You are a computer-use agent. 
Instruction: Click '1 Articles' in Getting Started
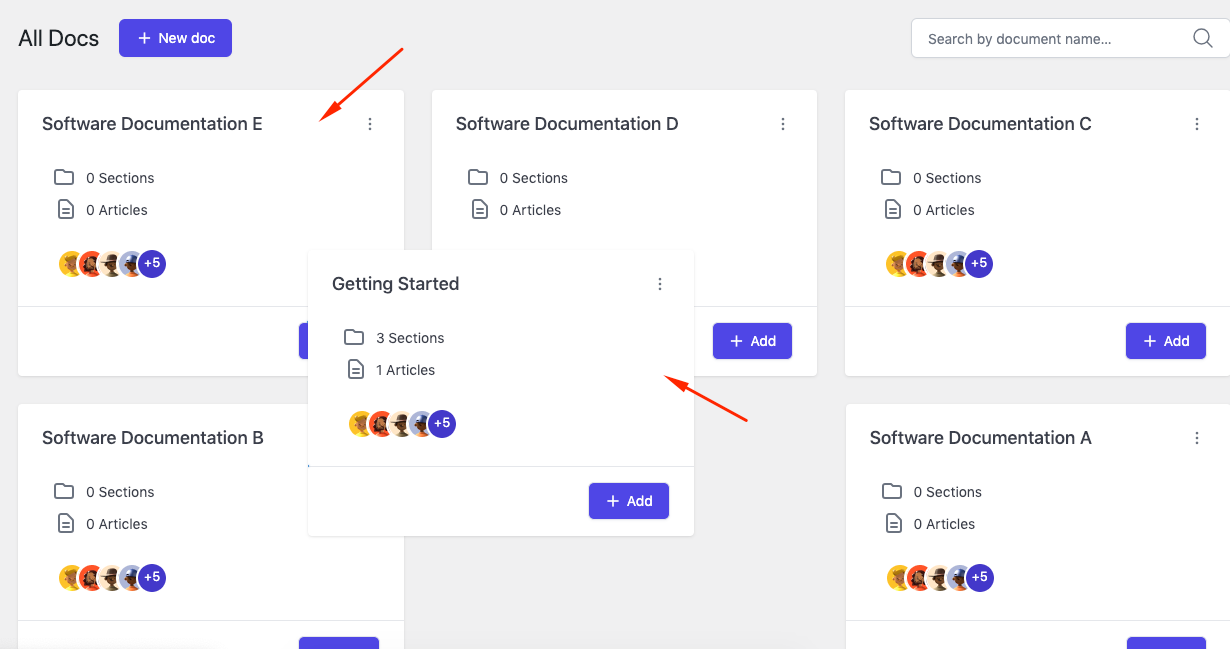[405, 370]
